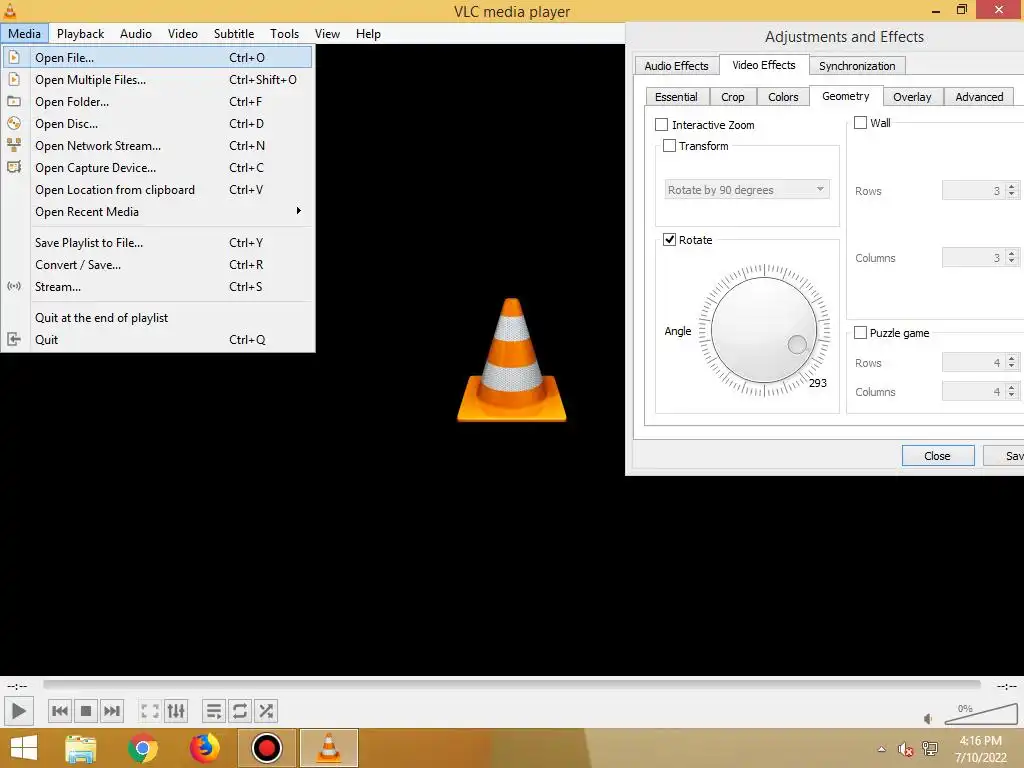Toggle the playlist view icon

click(214, 711)
